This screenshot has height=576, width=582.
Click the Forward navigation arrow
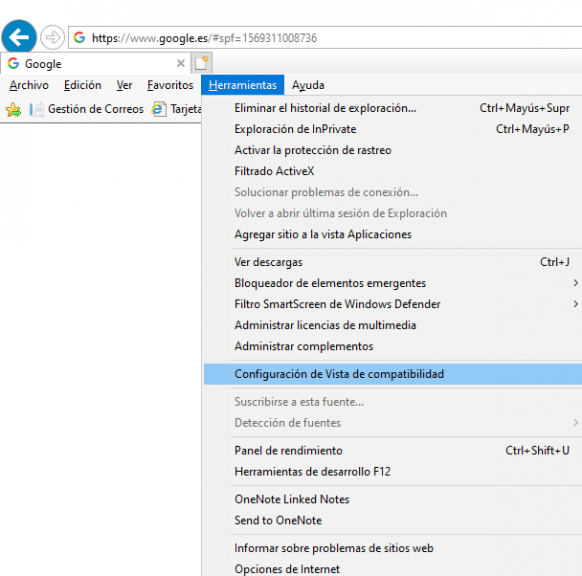coord(52,37)
